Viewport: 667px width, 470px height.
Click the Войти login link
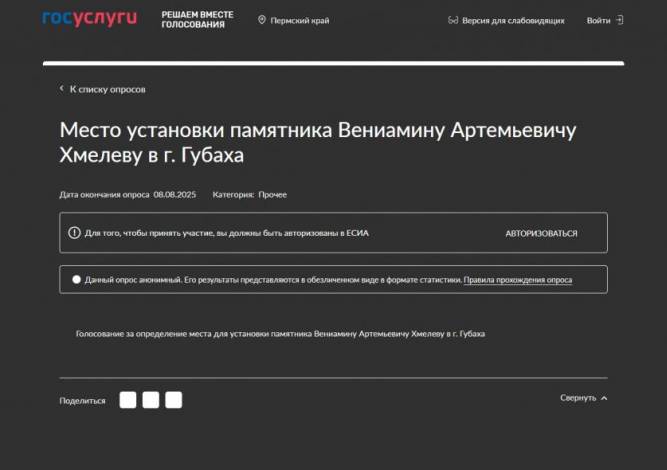(x=598, y=20)
